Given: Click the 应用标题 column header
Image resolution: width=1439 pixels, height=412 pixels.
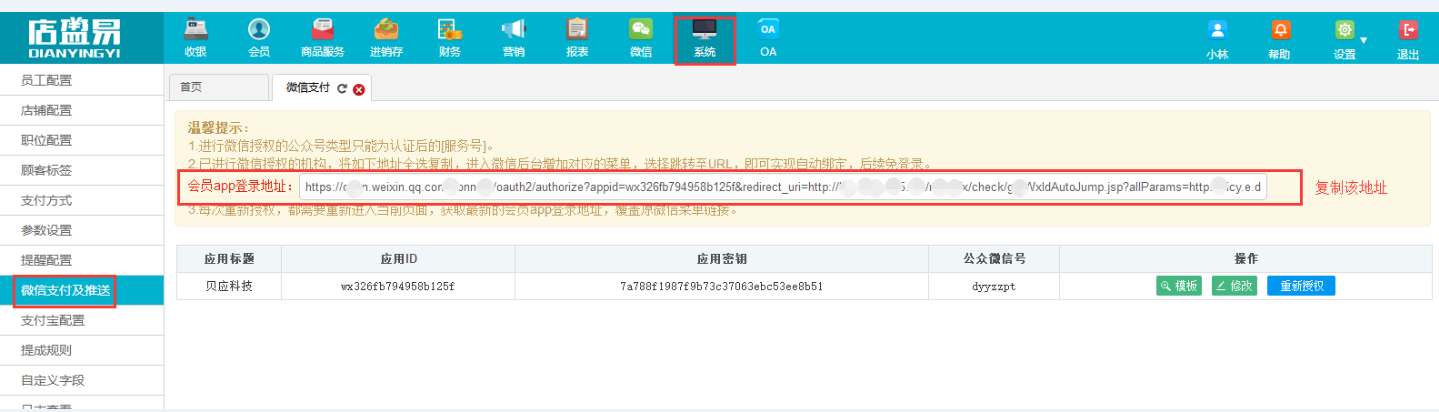Looking at the screenshot, I should [230, 258].
